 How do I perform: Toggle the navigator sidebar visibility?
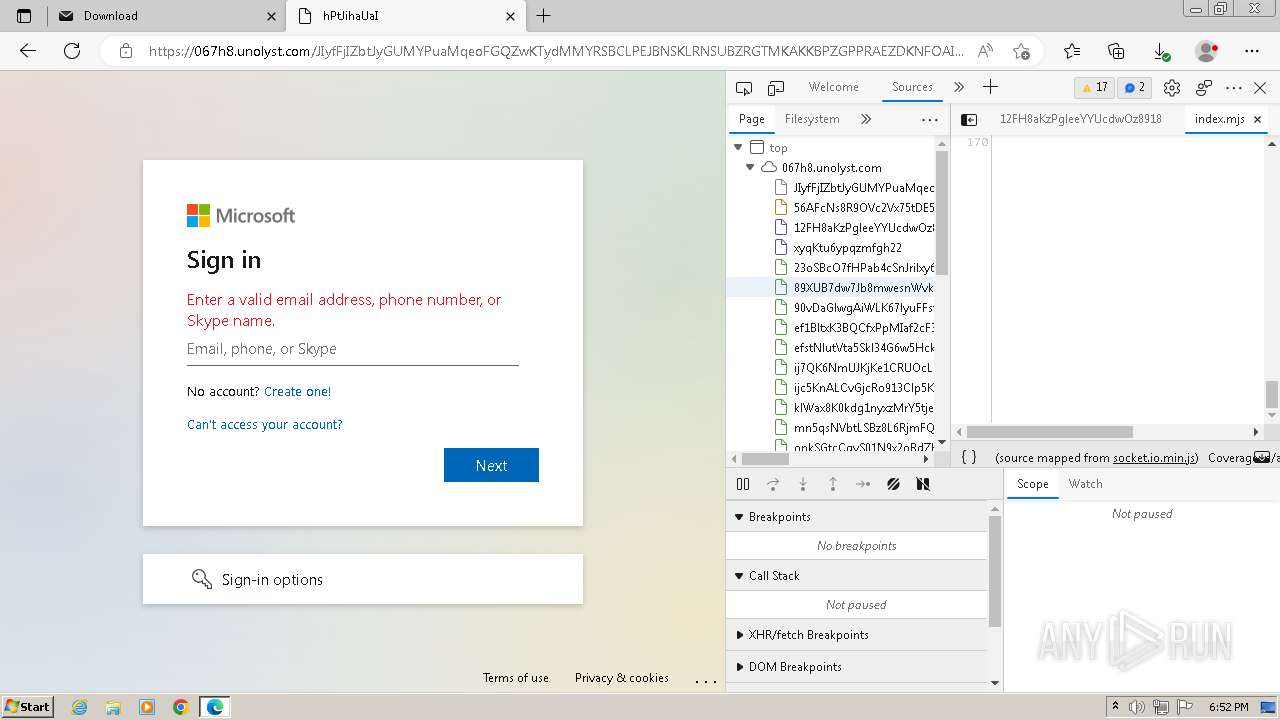tap(968, 119)
